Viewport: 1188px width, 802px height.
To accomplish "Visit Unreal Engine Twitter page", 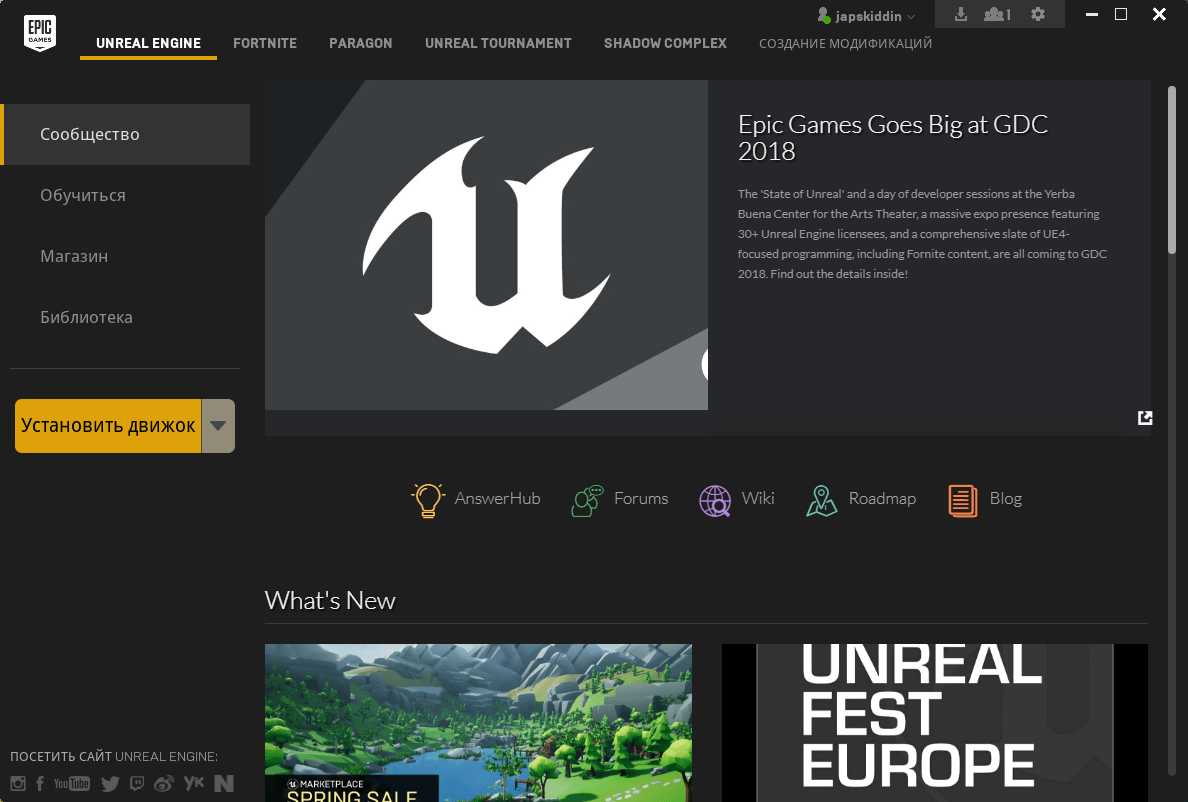I will click(x=111, y=784).
